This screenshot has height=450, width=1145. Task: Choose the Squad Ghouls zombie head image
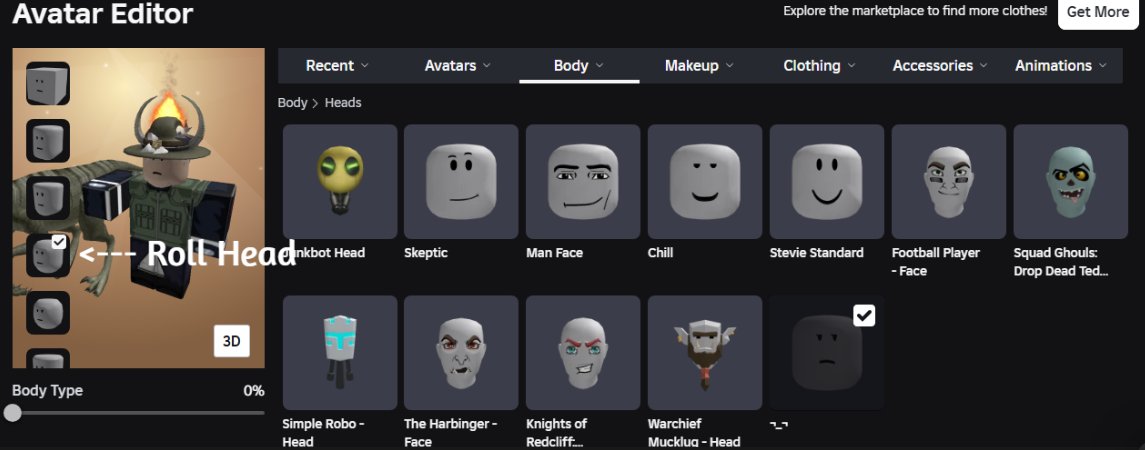(x=1071, y=182)
